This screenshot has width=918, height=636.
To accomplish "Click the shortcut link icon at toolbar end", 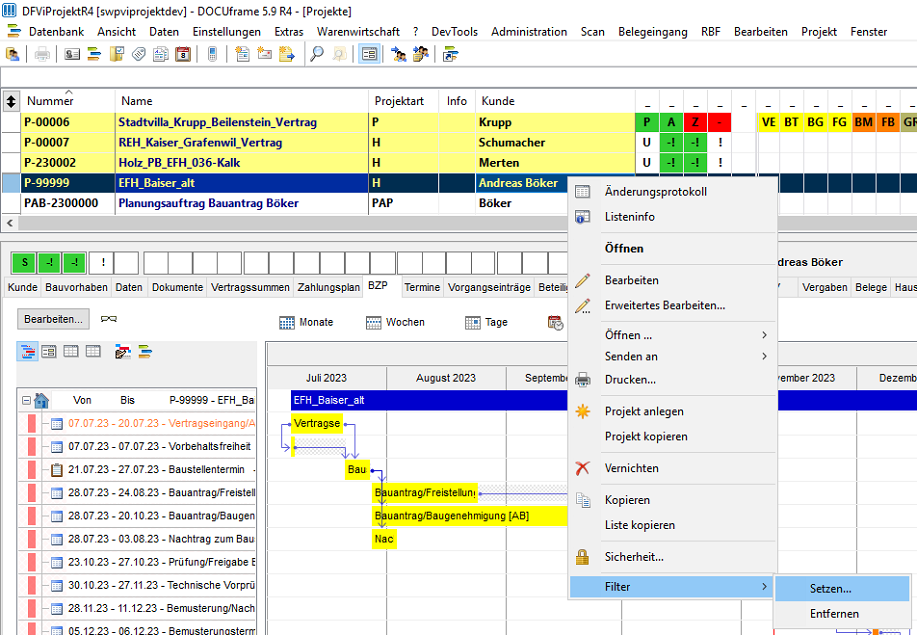I will coord(450,55).
